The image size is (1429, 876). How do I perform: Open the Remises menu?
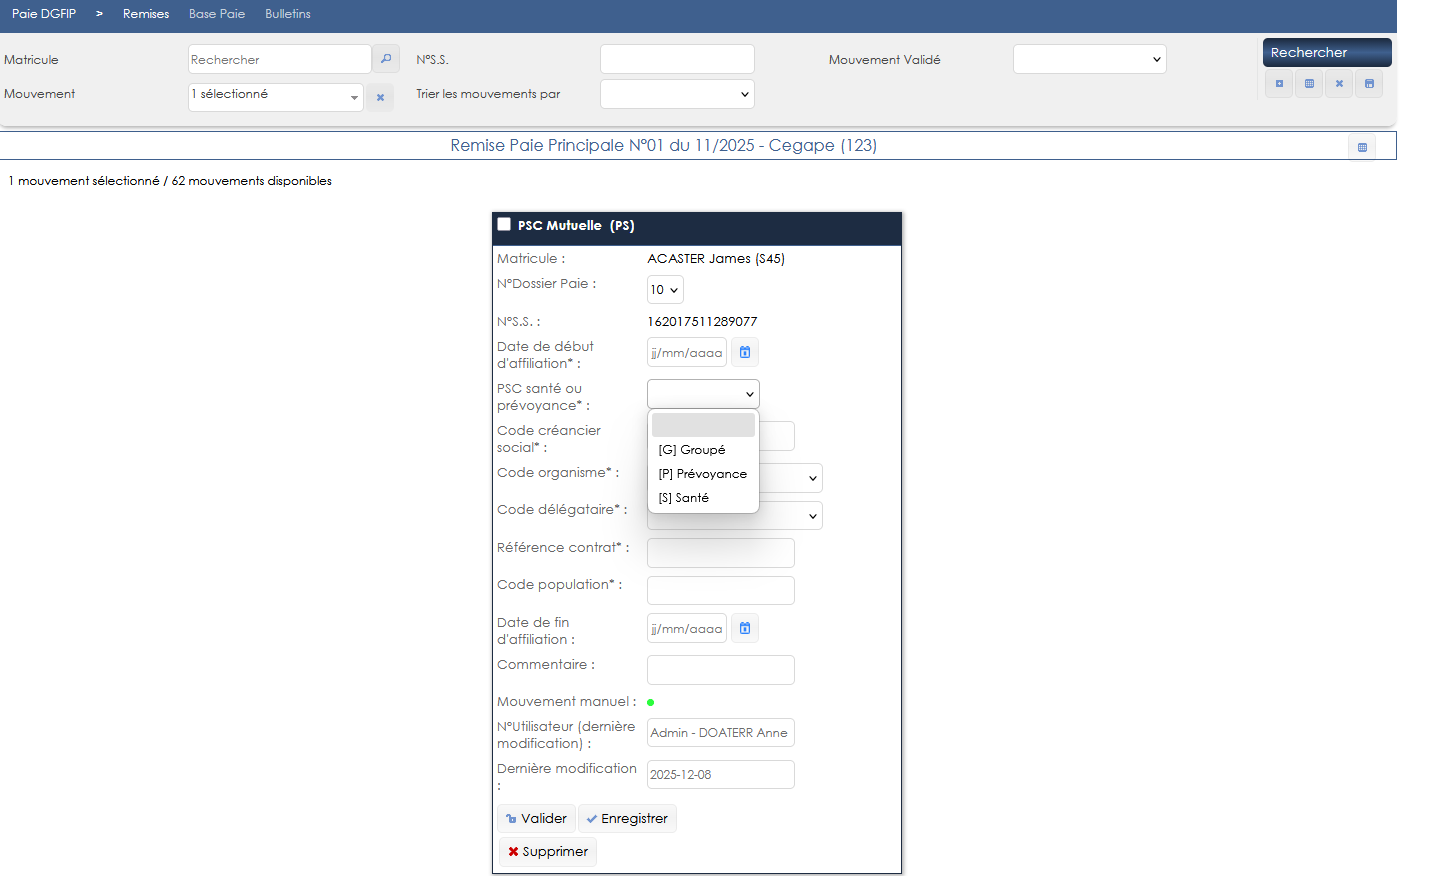coord(146,14)
